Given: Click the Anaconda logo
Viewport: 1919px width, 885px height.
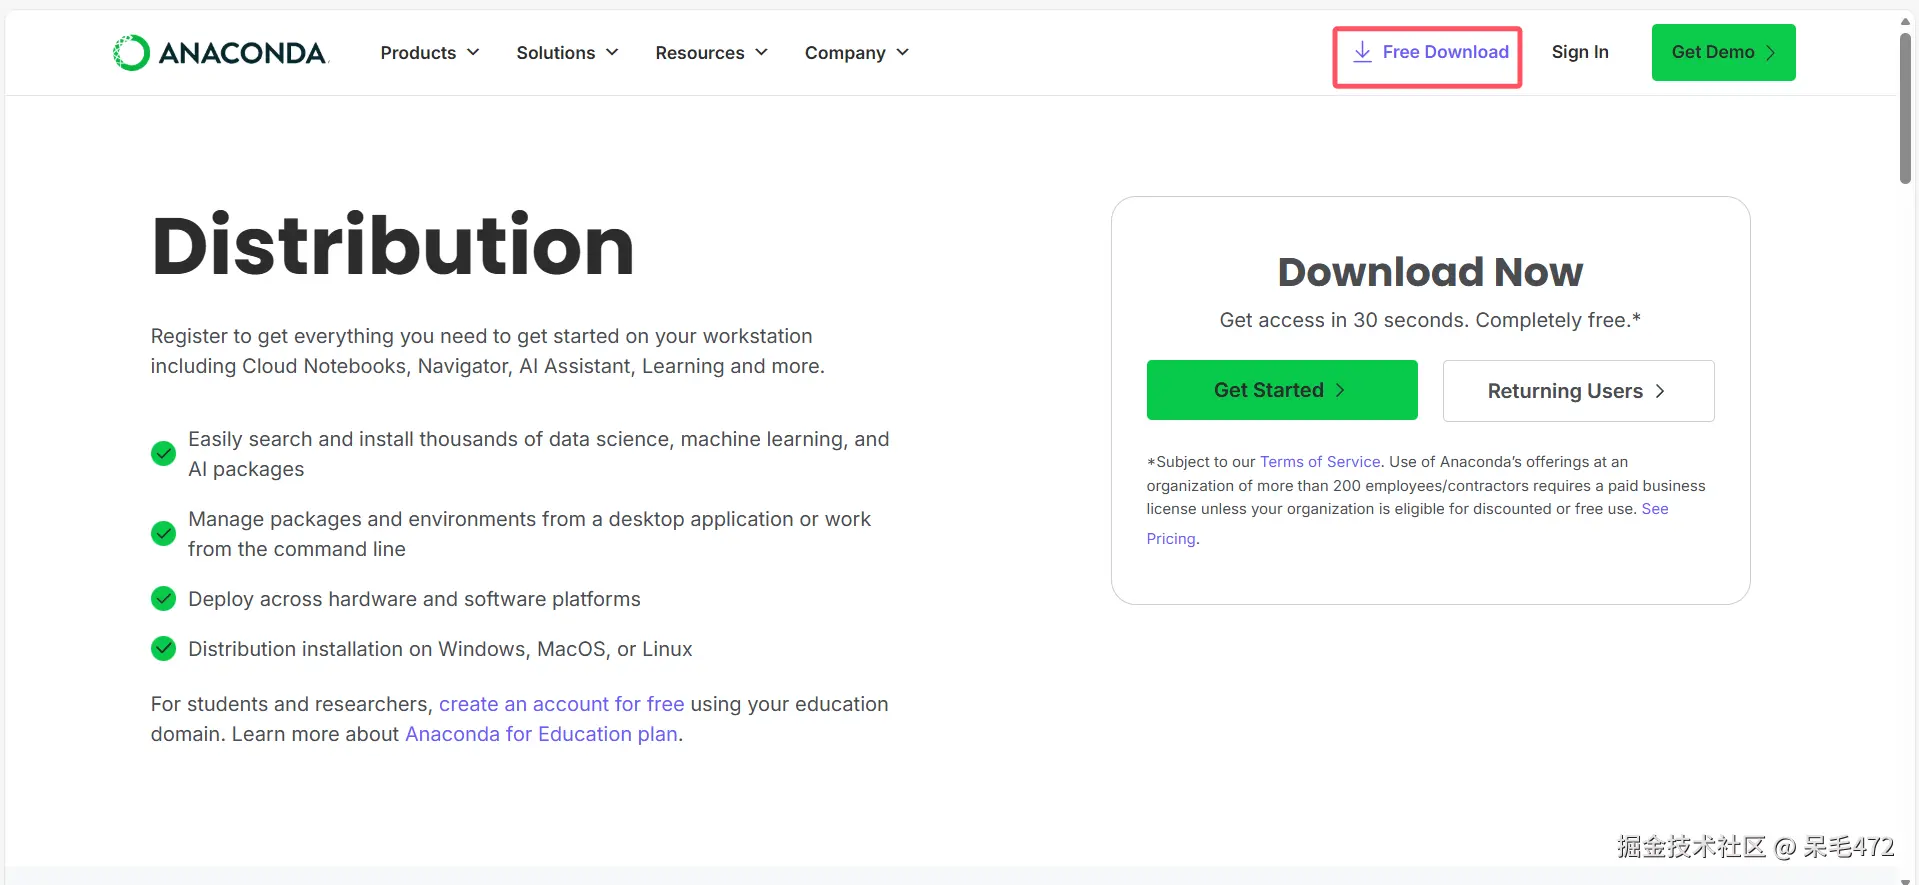Looking at the screenshot, I should 220,53.
